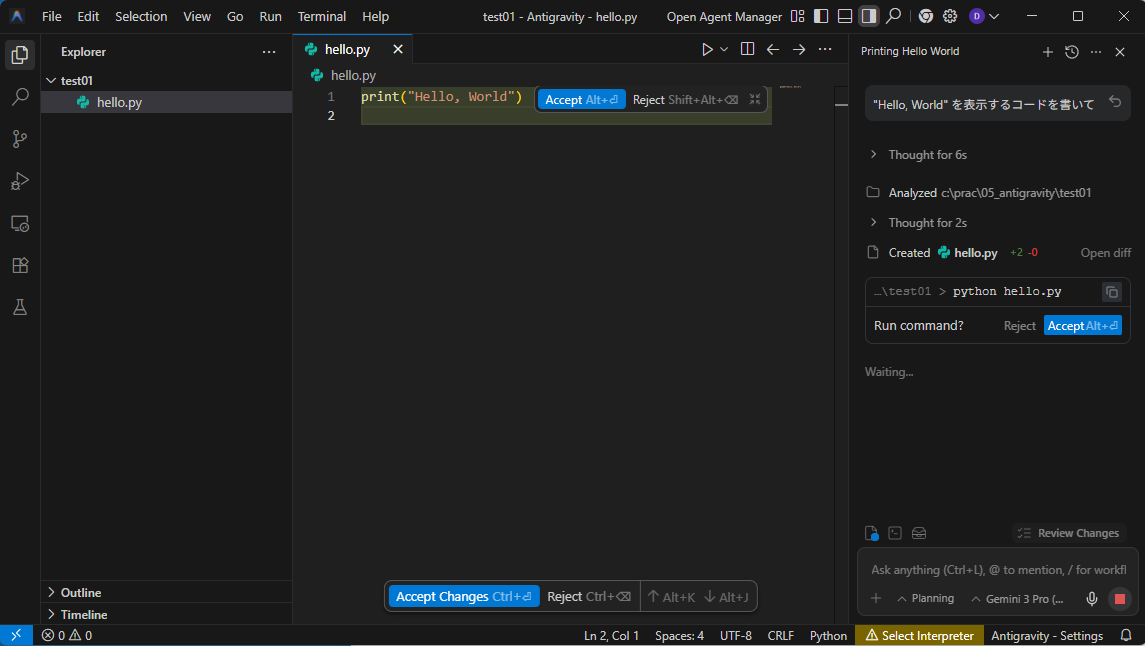Go to previous change Alt+K
The height and width of the screenshot is (646, 1145).
click(x=671, y=596)
